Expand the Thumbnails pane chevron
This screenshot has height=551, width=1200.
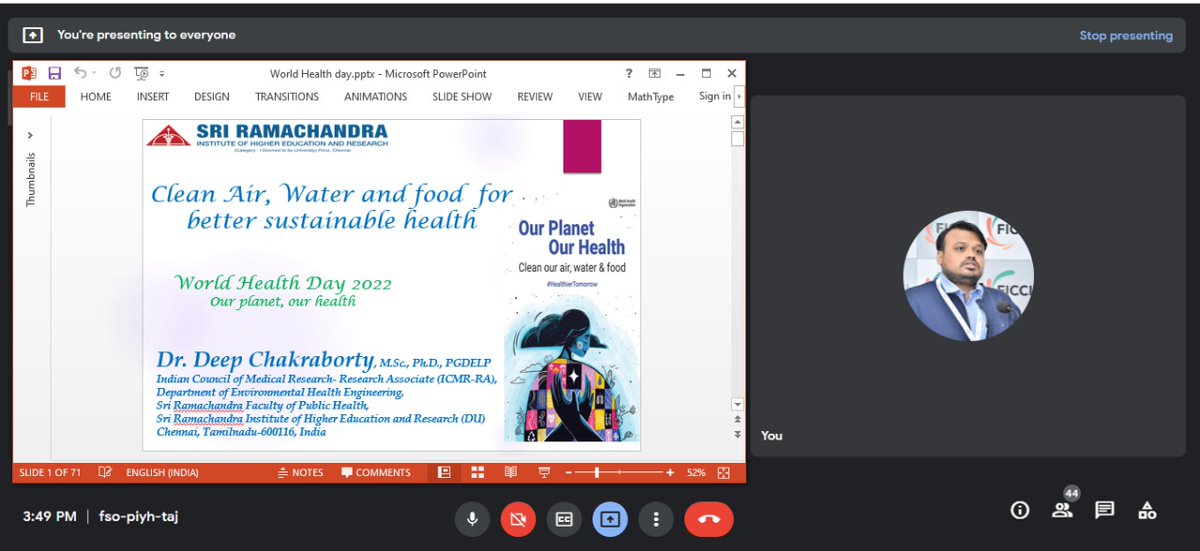30,134
